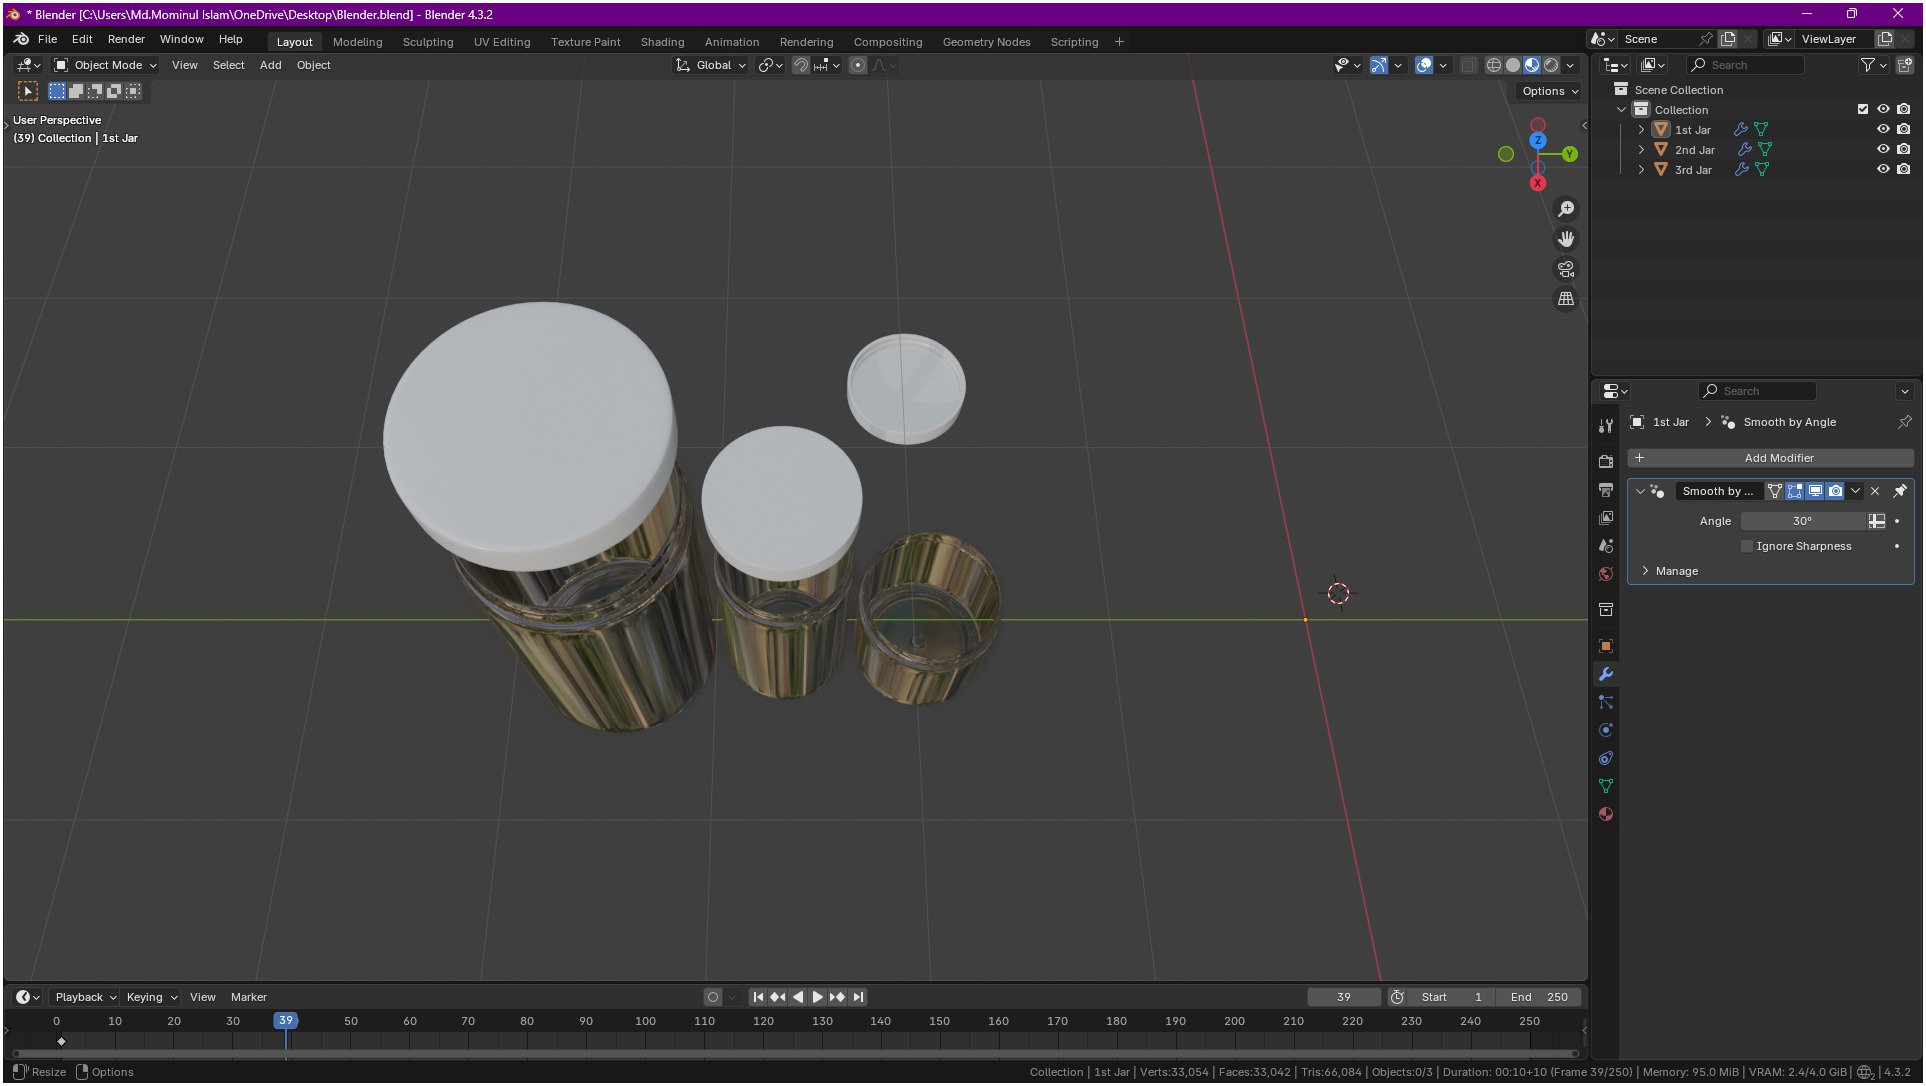Select material preview viewport shading

[1532, 65]
